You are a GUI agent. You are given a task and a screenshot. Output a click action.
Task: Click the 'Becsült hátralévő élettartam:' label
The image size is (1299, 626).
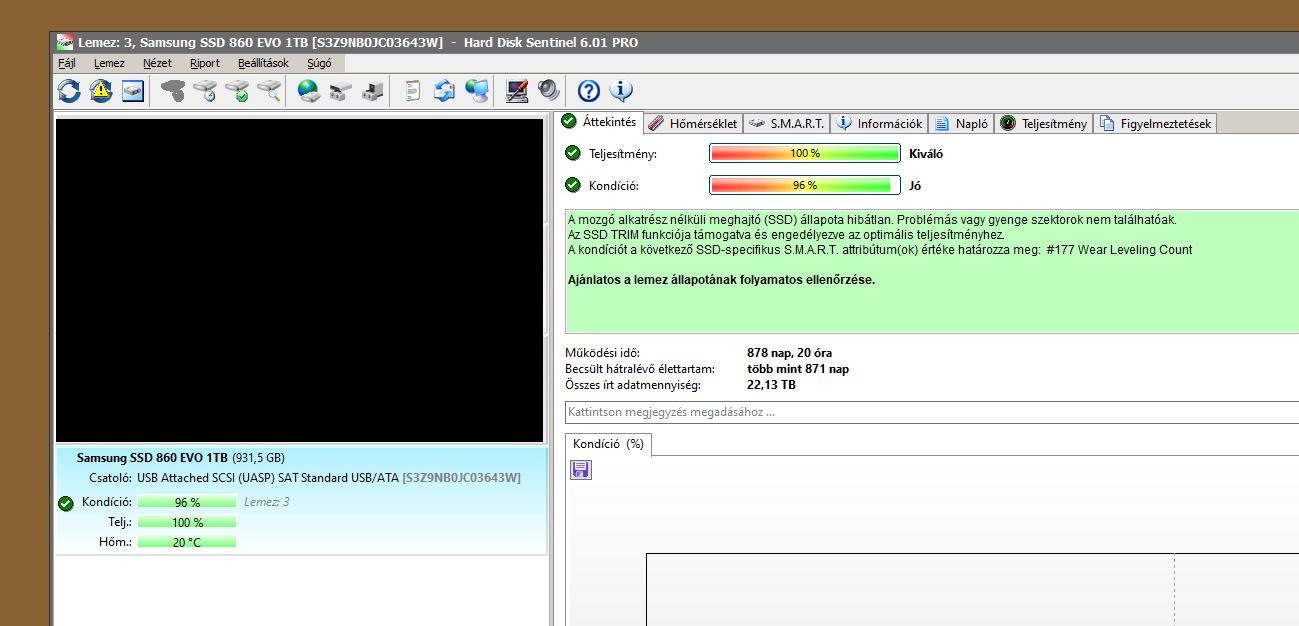641,369
